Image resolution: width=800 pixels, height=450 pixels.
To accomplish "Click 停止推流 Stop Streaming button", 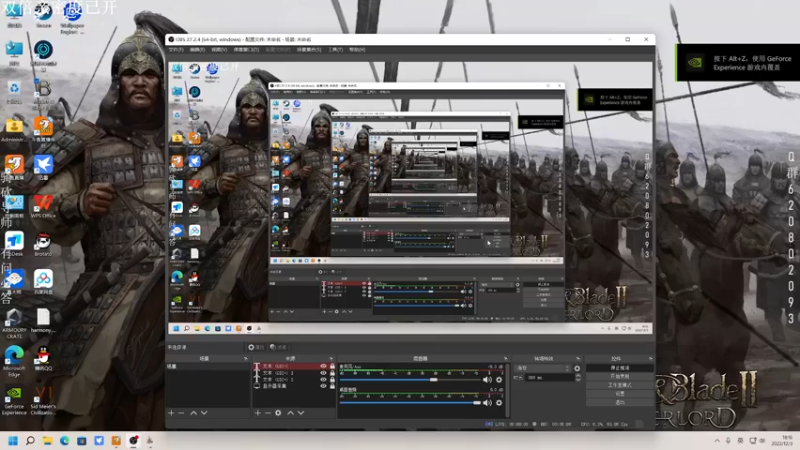I will [620, 368].
